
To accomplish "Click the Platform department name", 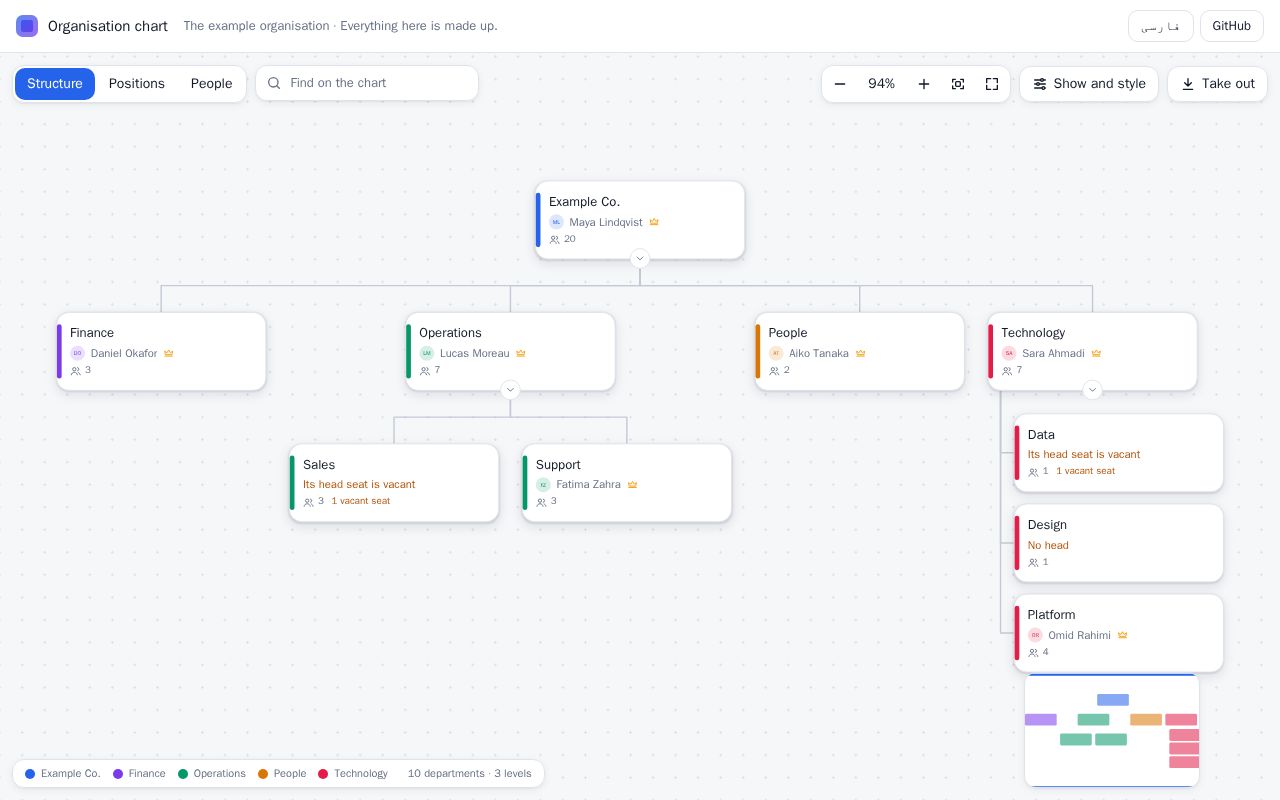I will tap(1051, 615).
